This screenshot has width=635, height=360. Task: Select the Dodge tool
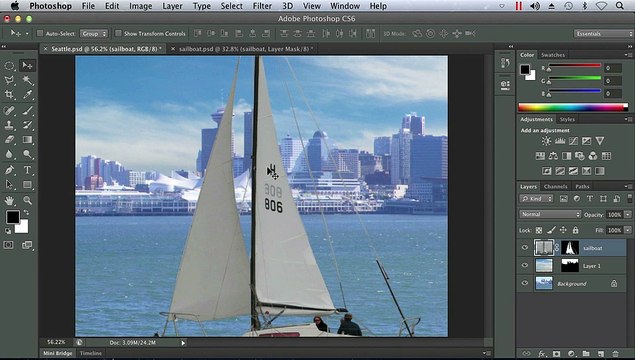(27, 154)
